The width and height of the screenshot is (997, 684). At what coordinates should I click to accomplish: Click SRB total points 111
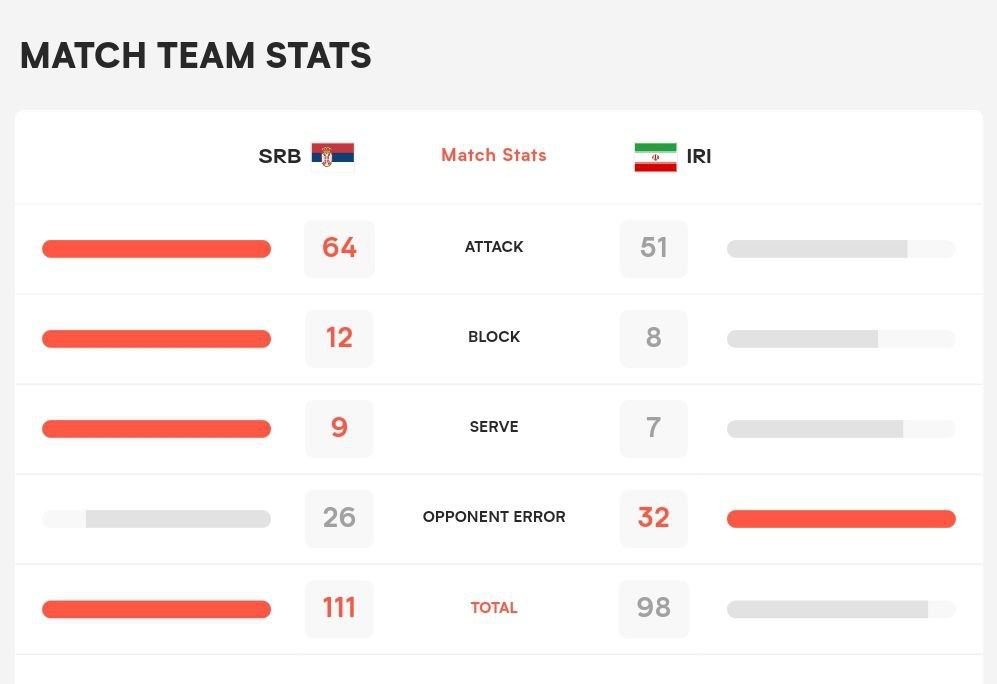click(339, 608)
